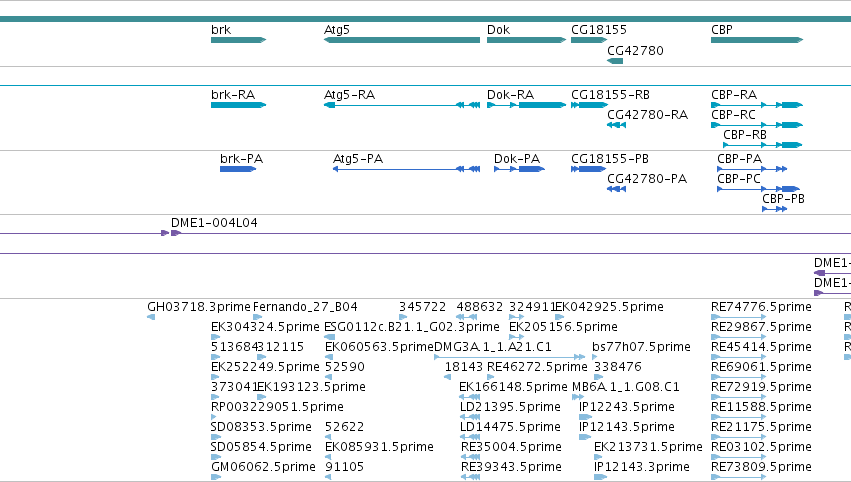Click the Dok-RA transcript glyph

(x=526, y=105)
